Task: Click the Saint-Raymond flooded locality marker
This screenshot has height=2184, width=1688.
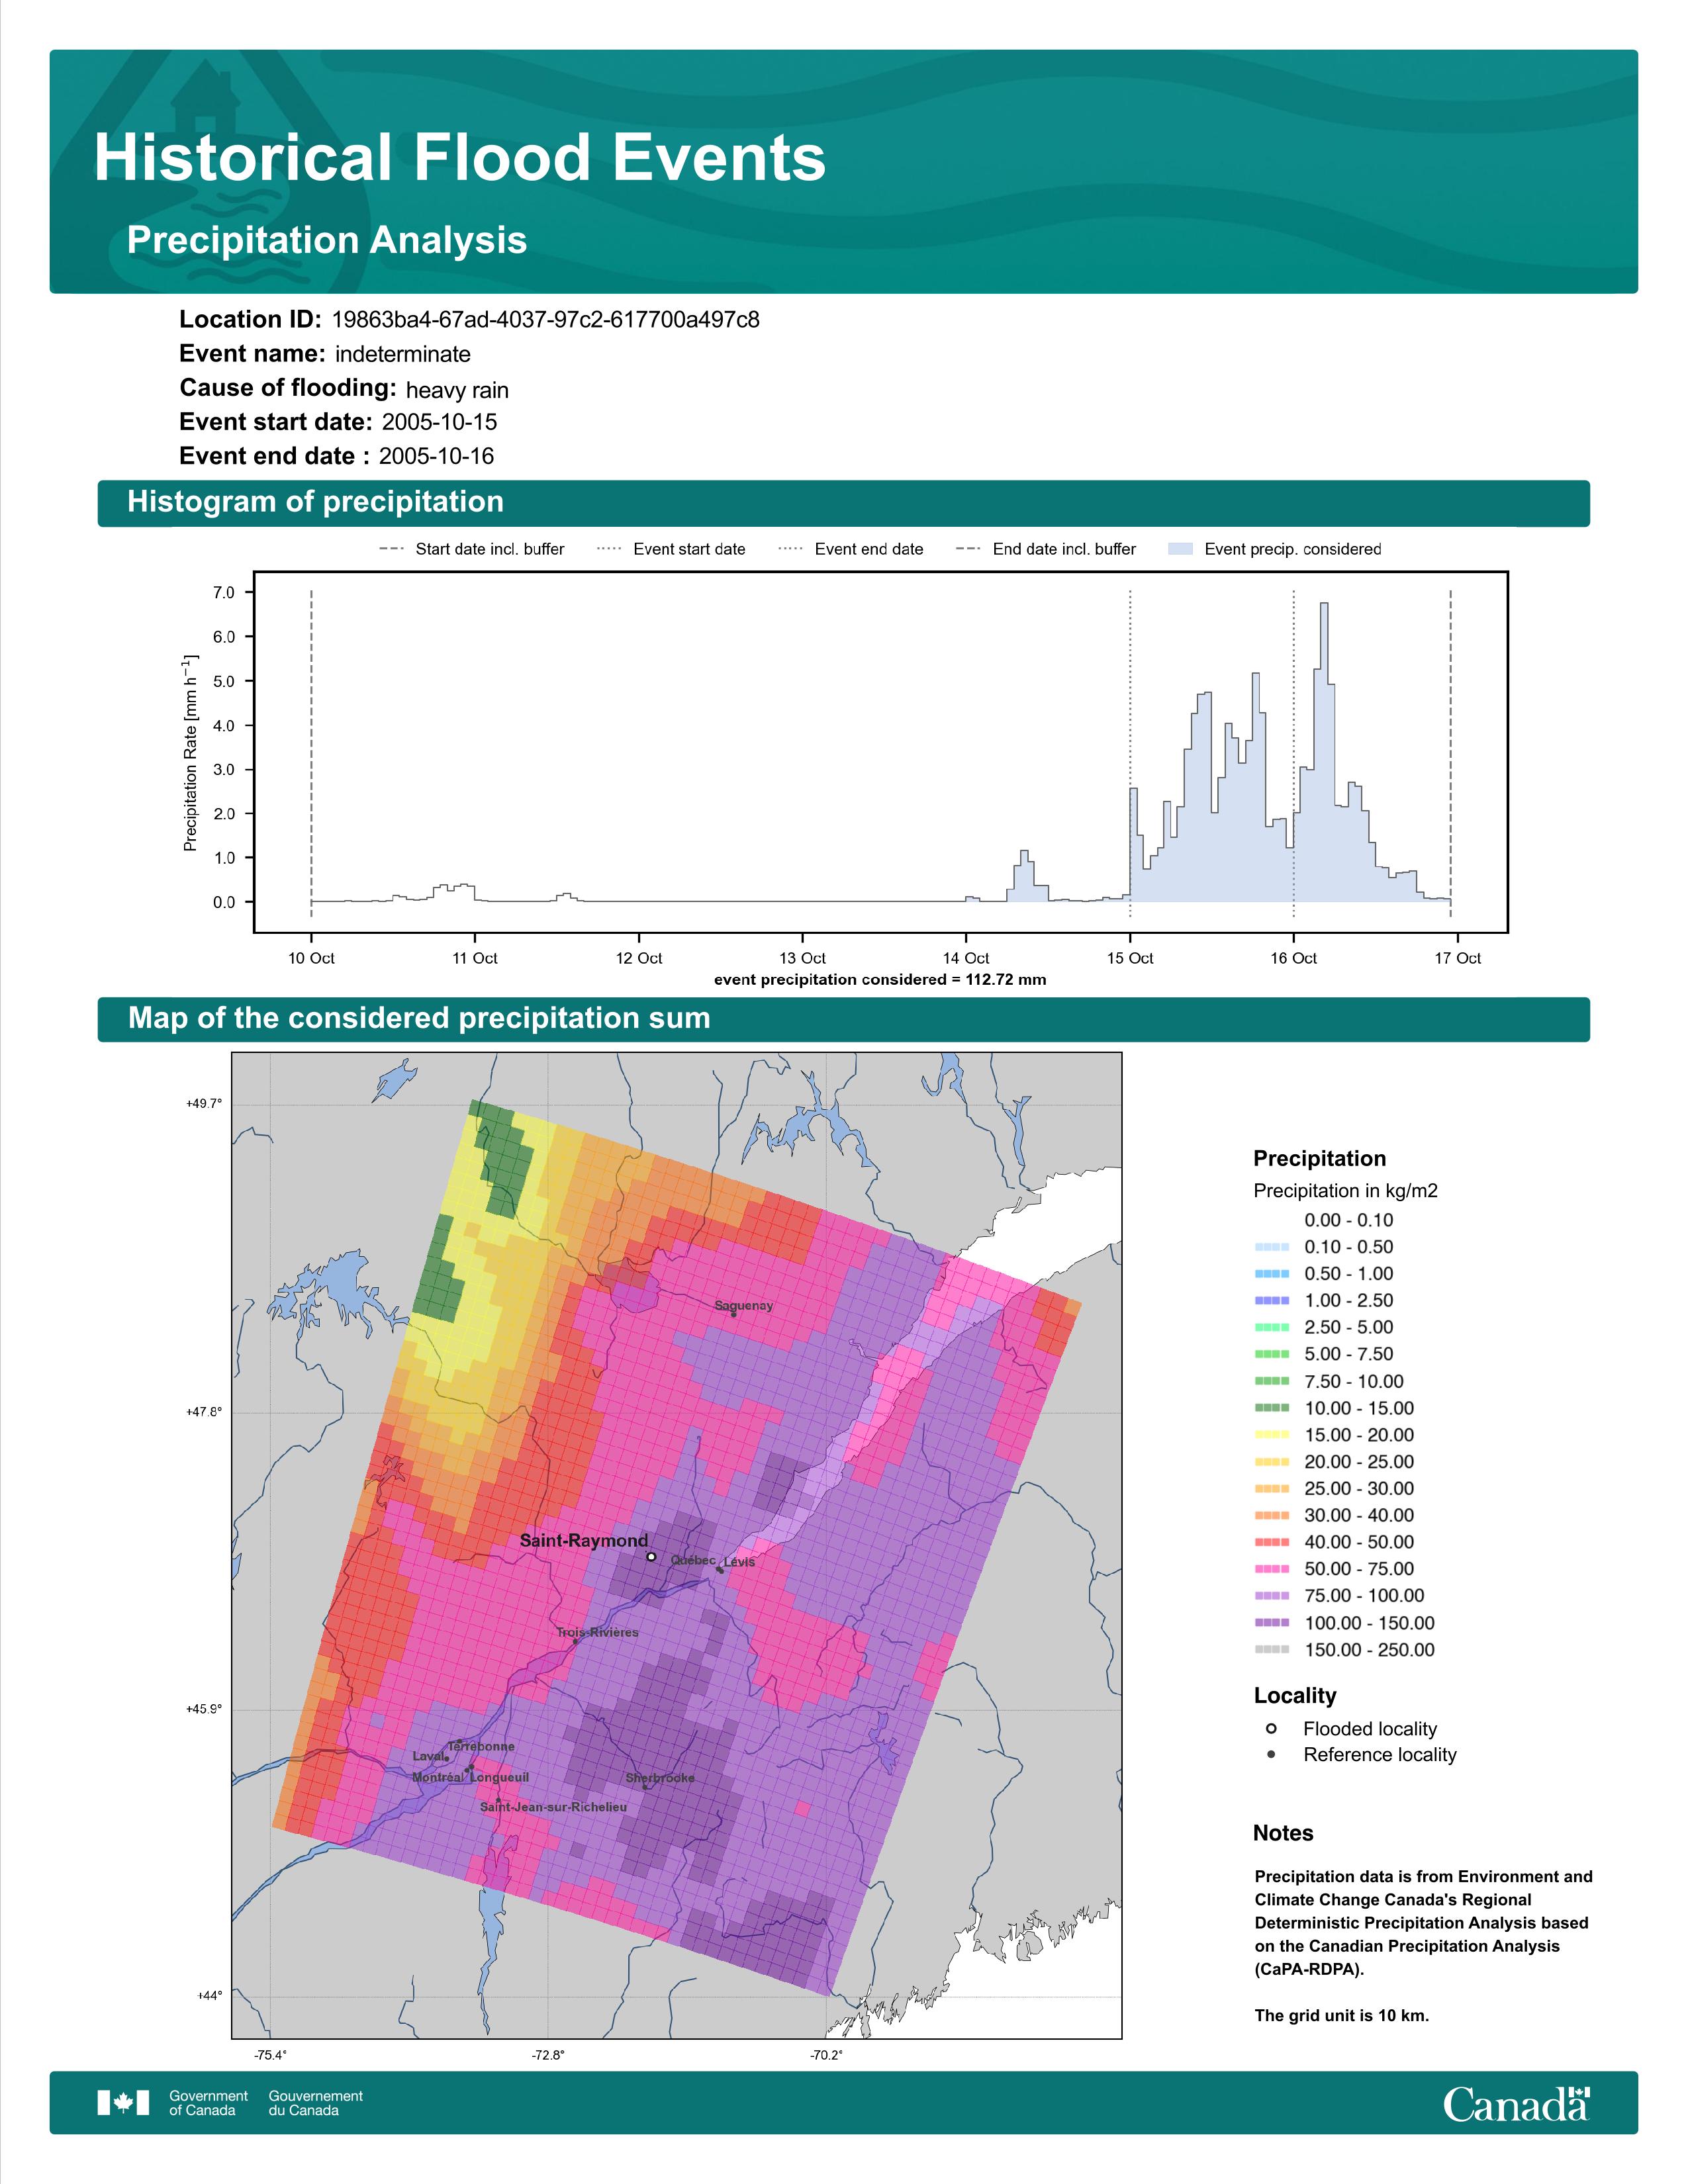Action: (651, 1556)
